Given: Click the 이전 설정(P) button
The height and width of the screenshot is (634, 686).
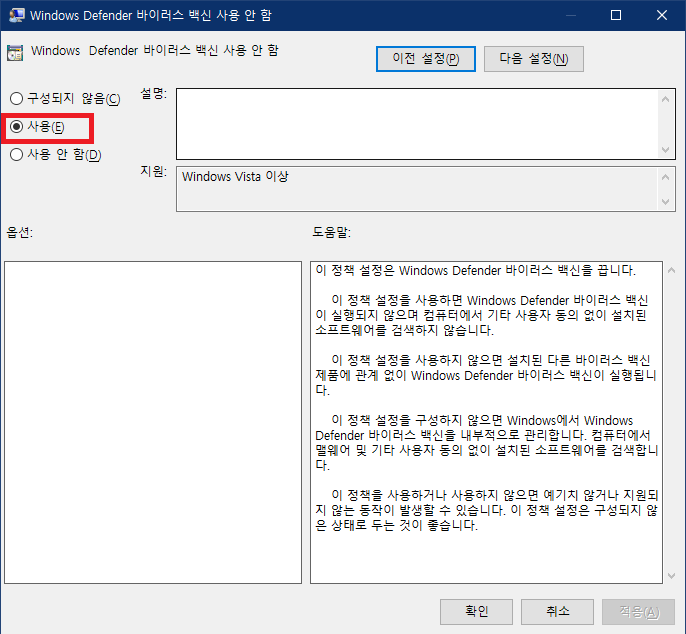Looking at the screenshot, I should click(x=425, y=59).
